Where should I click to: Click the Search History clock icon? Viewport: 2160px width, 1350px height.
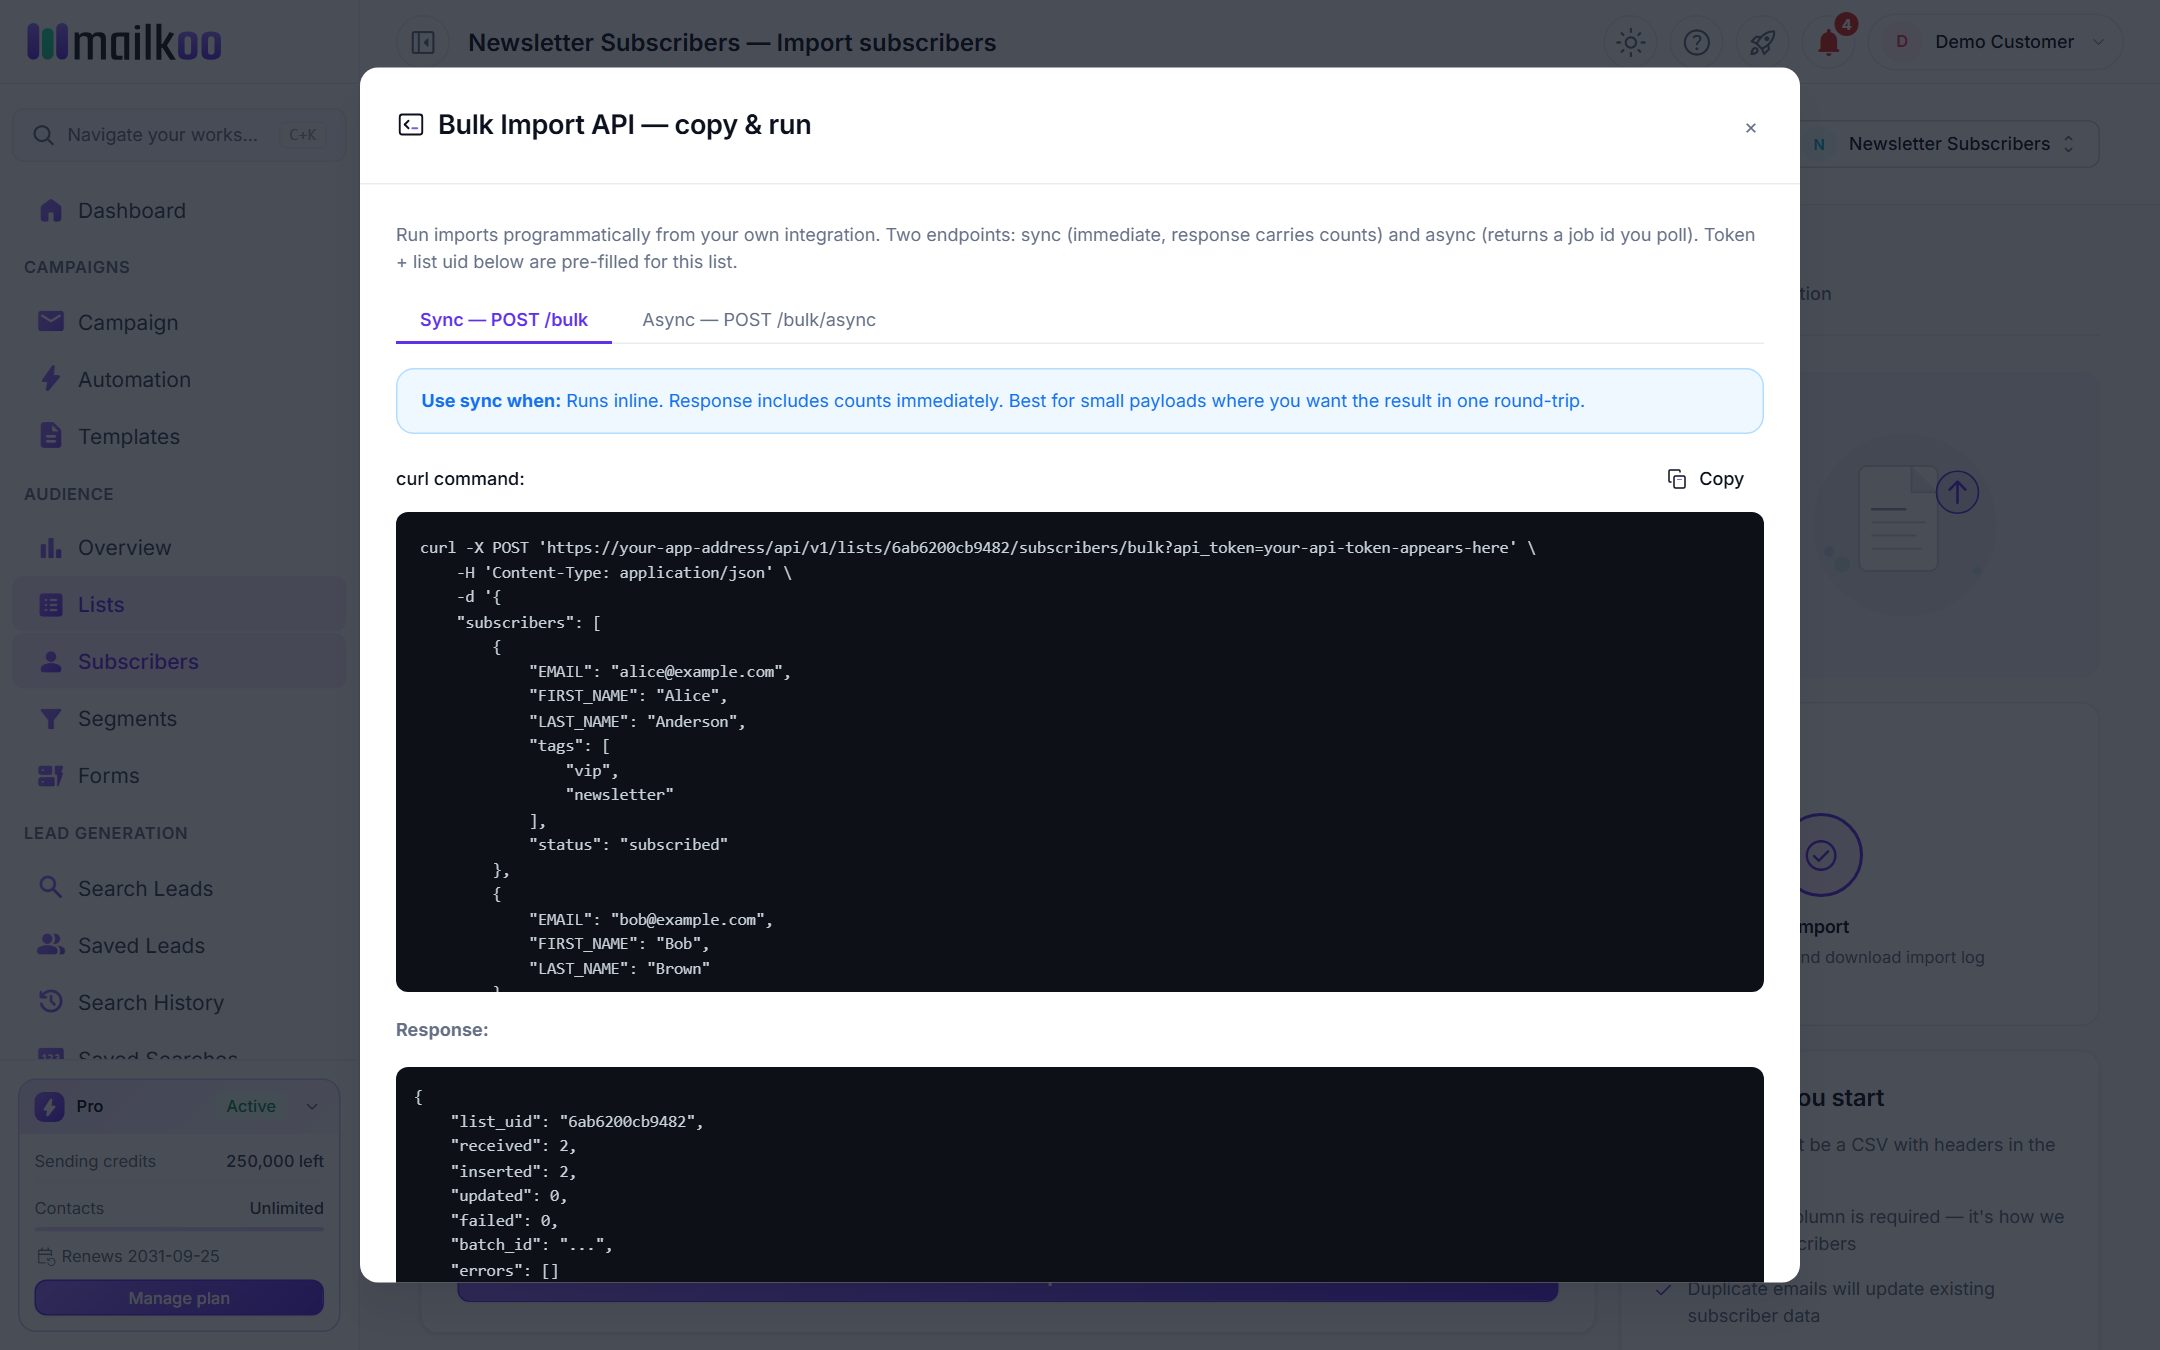(x=51, y=1002)
